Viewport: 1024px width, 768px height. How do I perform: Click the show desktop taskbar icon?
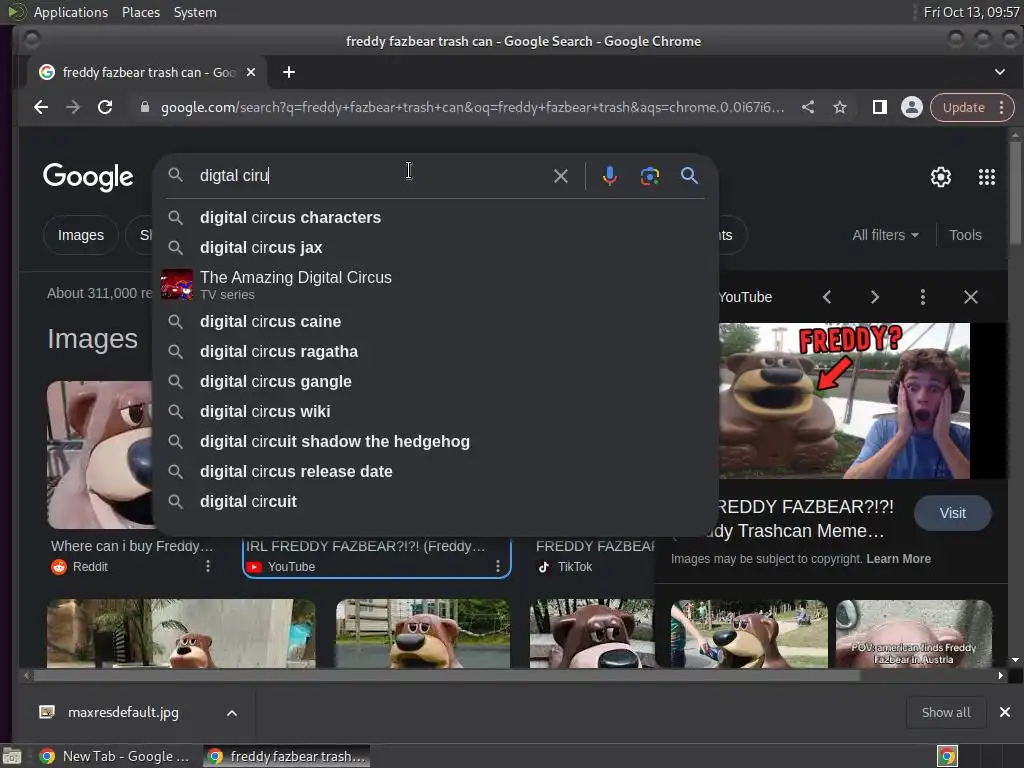(12, 756)
